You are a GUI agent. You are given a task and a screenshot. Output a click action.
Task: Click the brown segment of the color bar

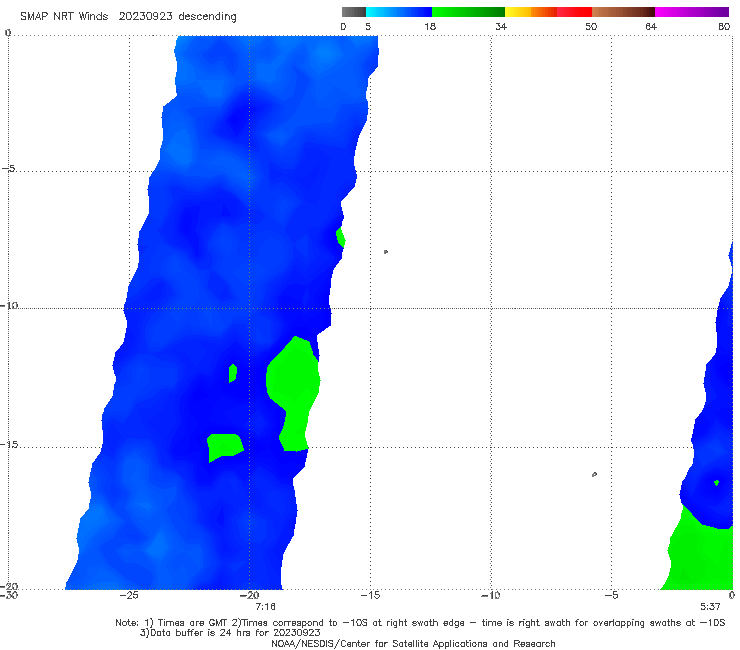pos(623,12)
